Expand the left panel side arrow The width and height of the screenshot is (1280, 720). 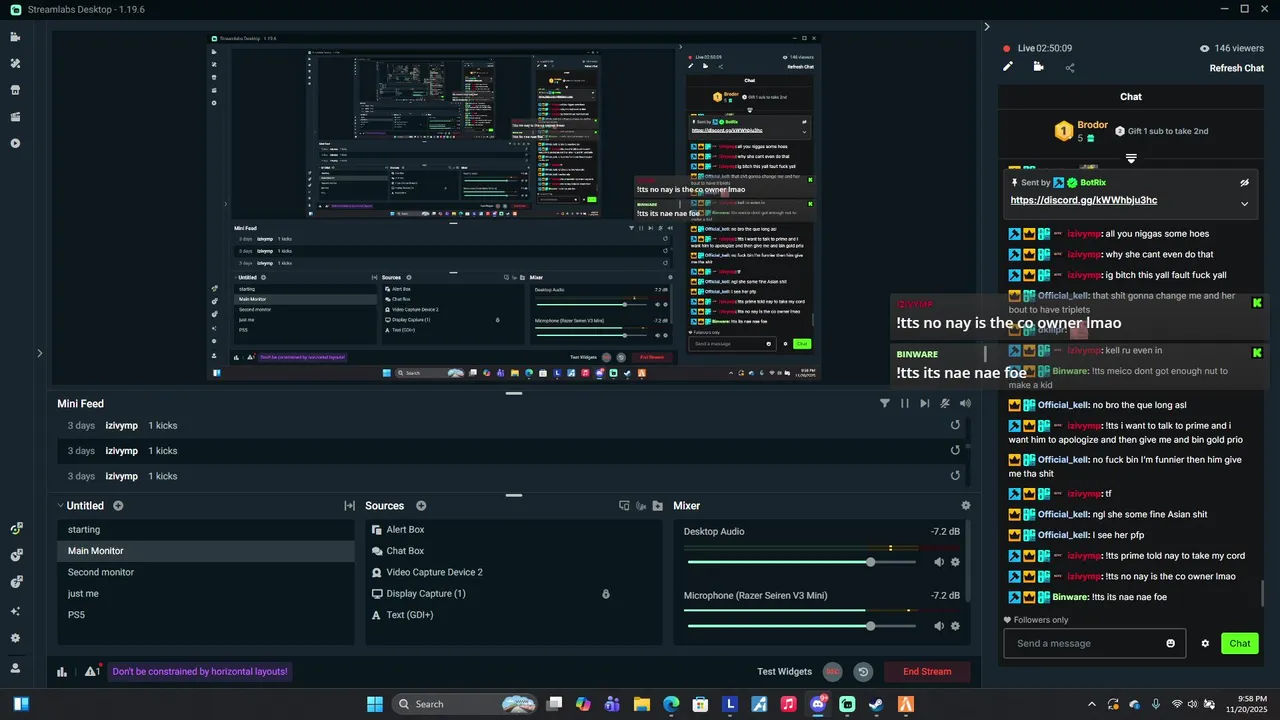tap(40, 353)
